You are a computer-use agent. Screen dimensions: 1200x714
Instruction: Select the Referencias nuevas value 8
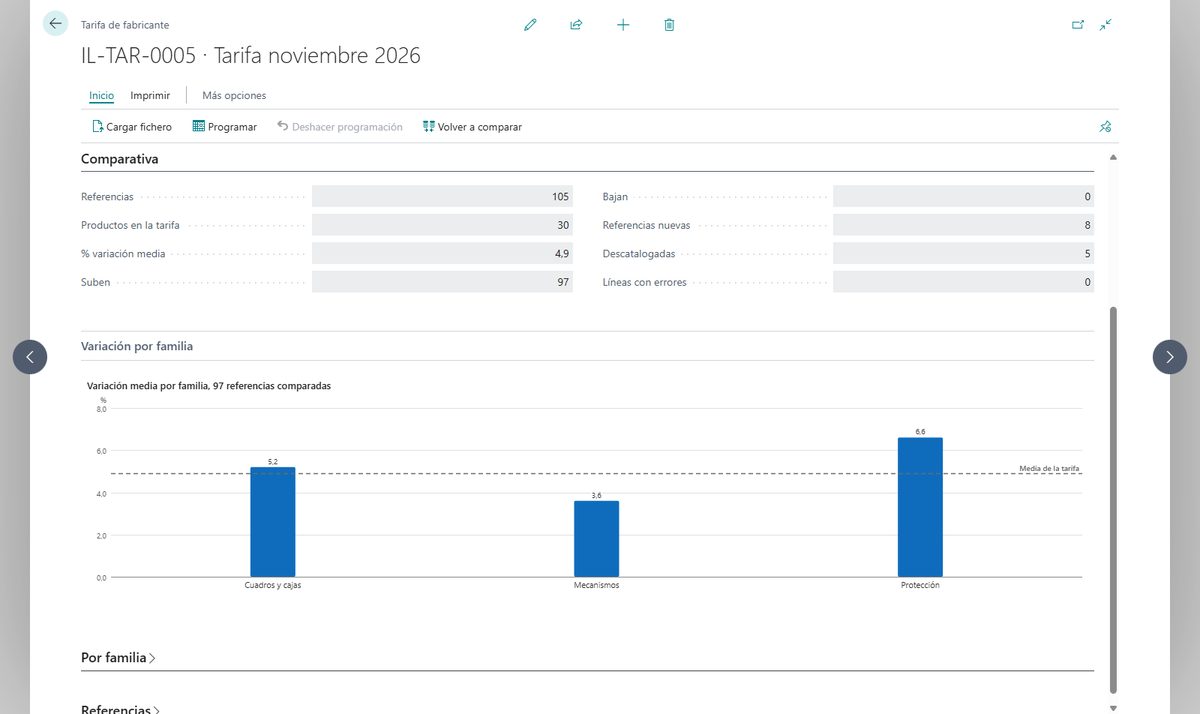tap(963, 225)
